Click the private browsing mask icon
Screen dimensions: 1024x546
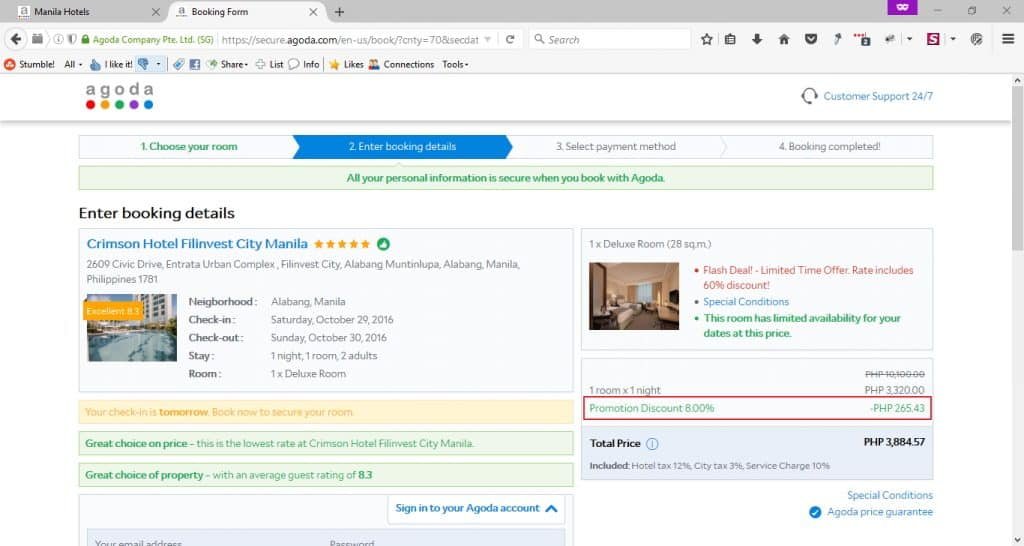903,7
